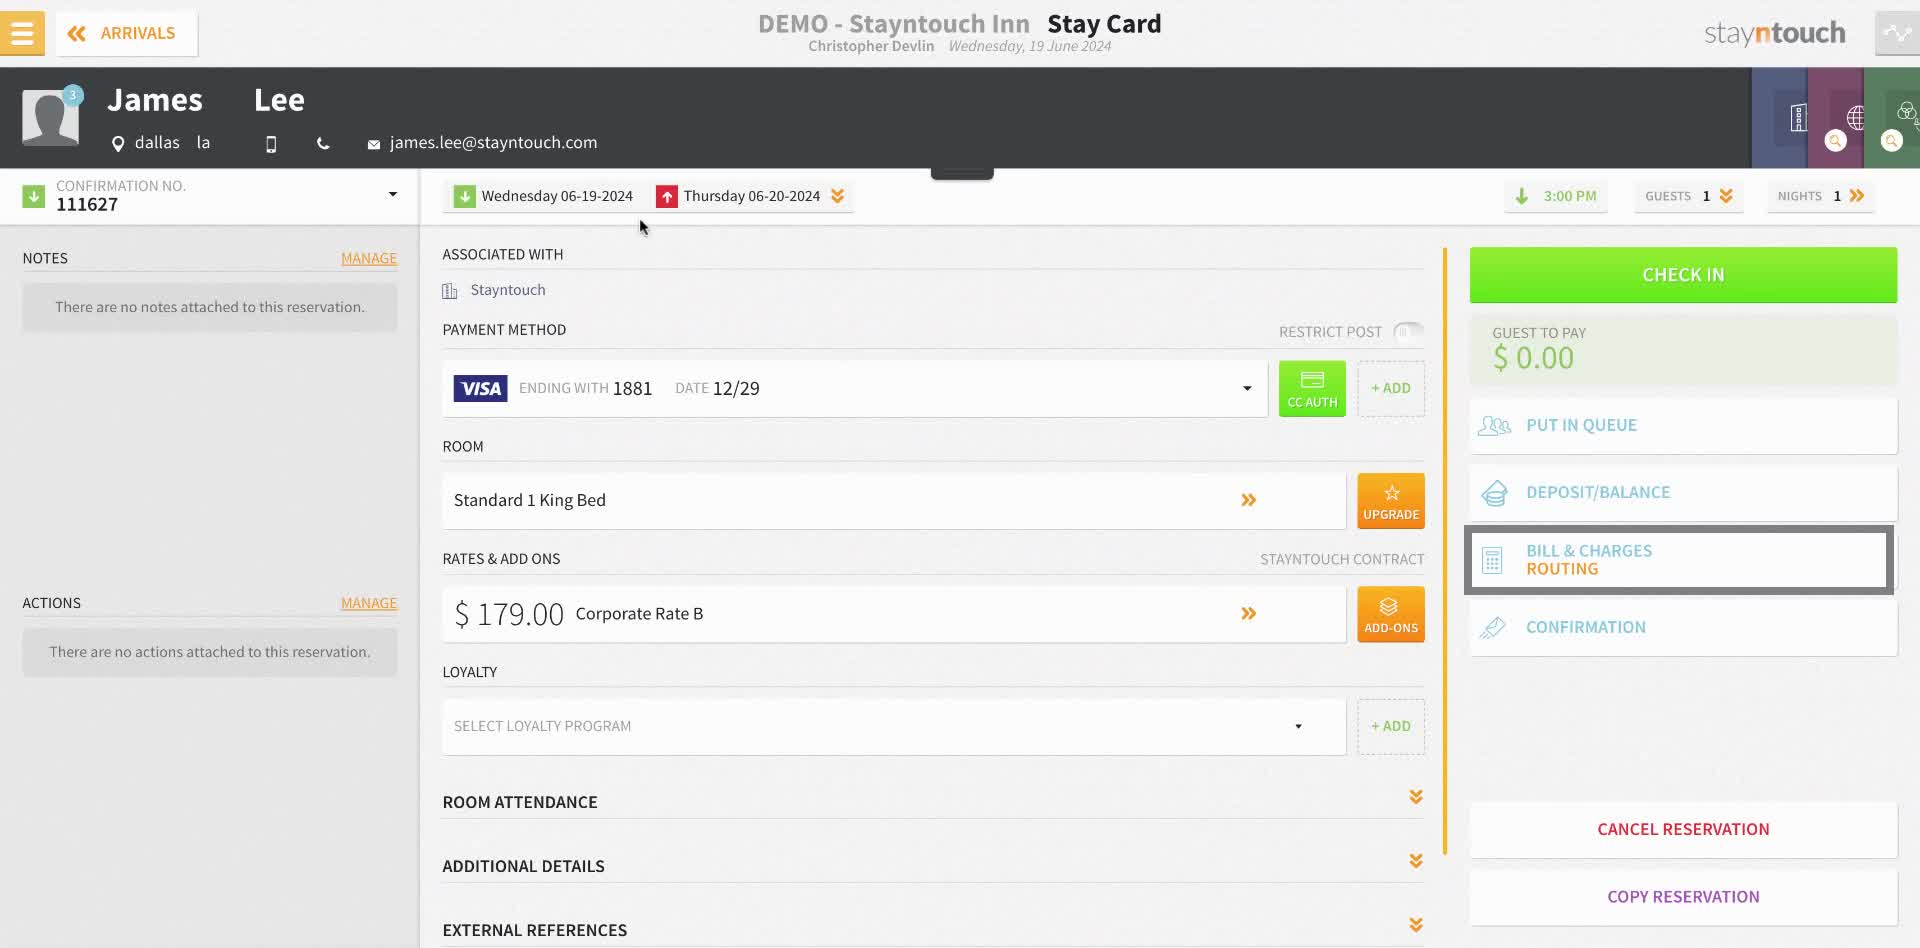
Task: Click the guest last name Lee
Action: [x=279, y=100]
